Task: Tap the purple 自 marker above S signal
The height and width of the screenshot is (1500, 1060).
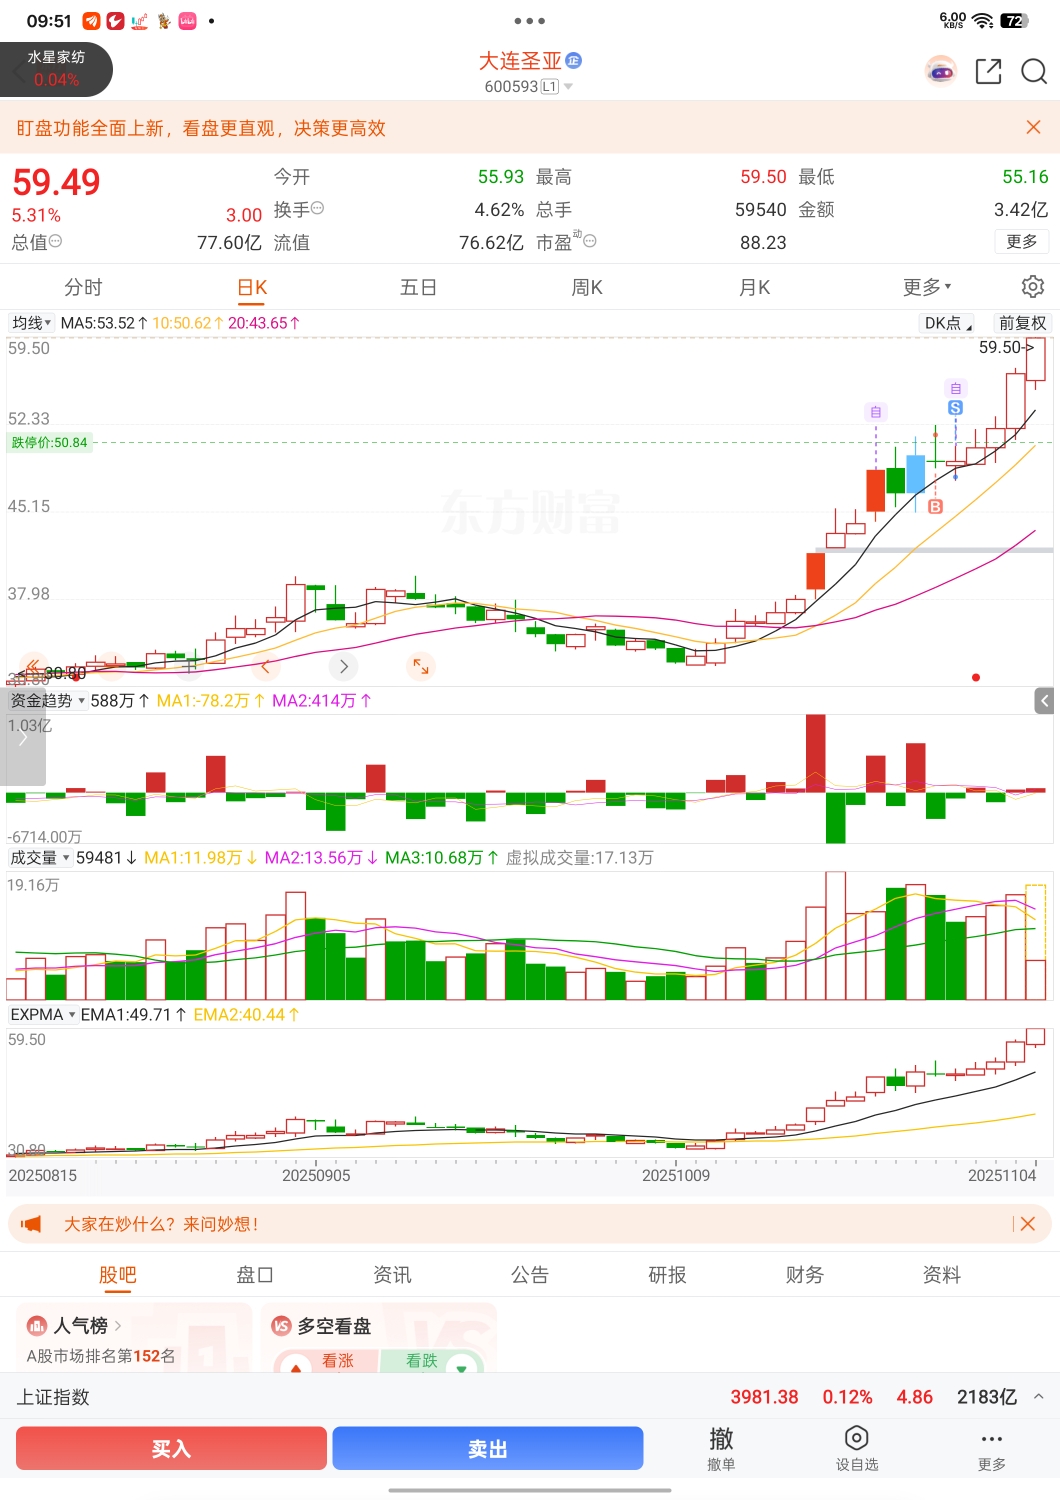Action: tap(955, 388)
